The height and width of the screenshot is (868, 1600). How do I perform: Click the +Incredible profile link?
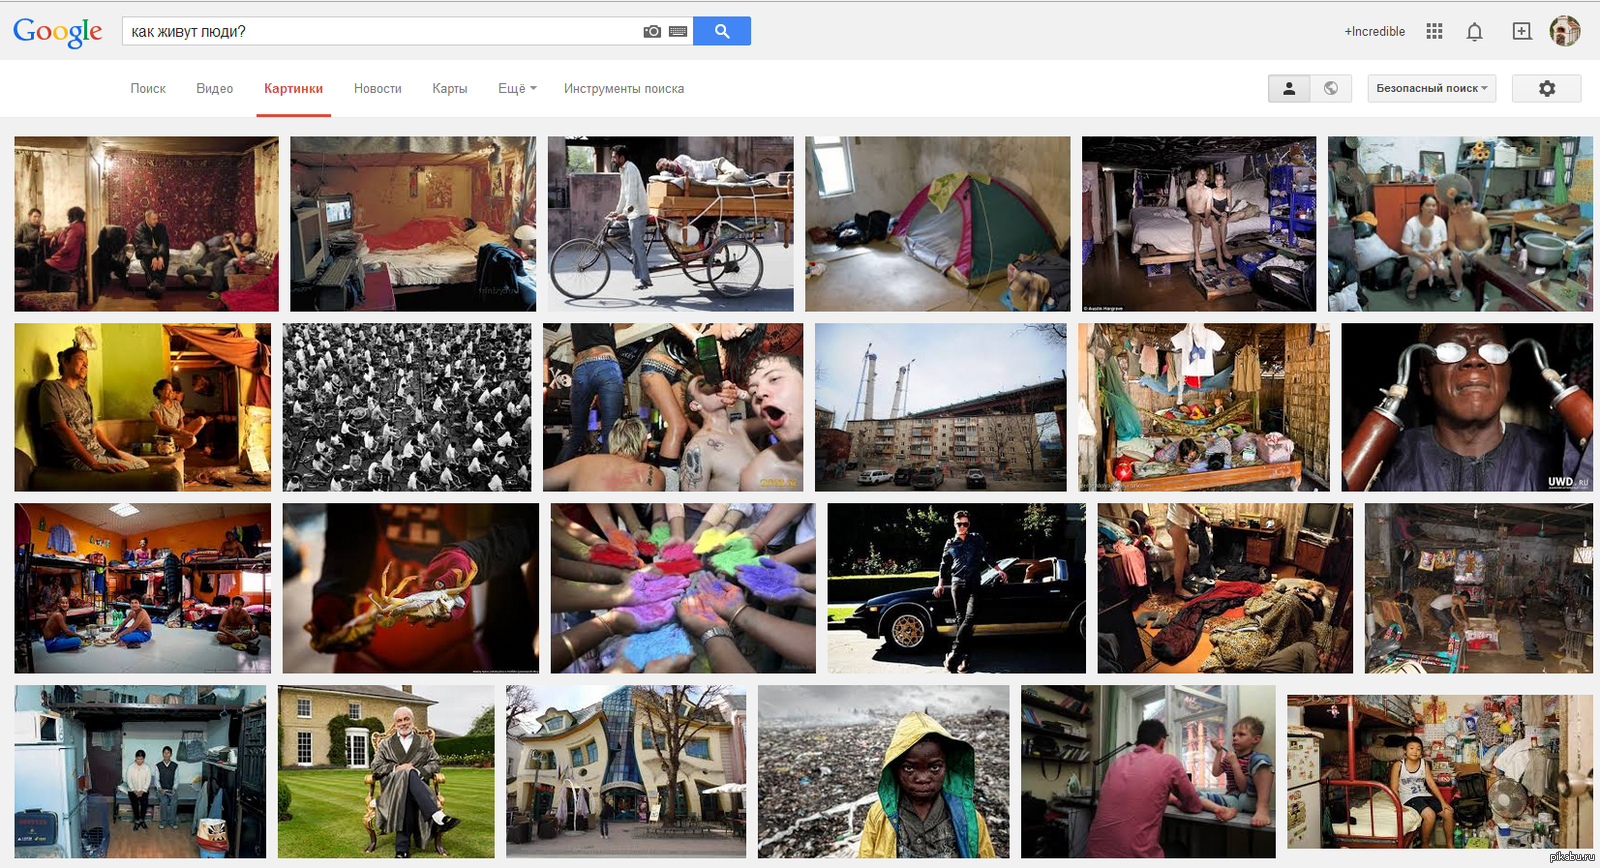pyautogui.click(x=1374, y=32)
